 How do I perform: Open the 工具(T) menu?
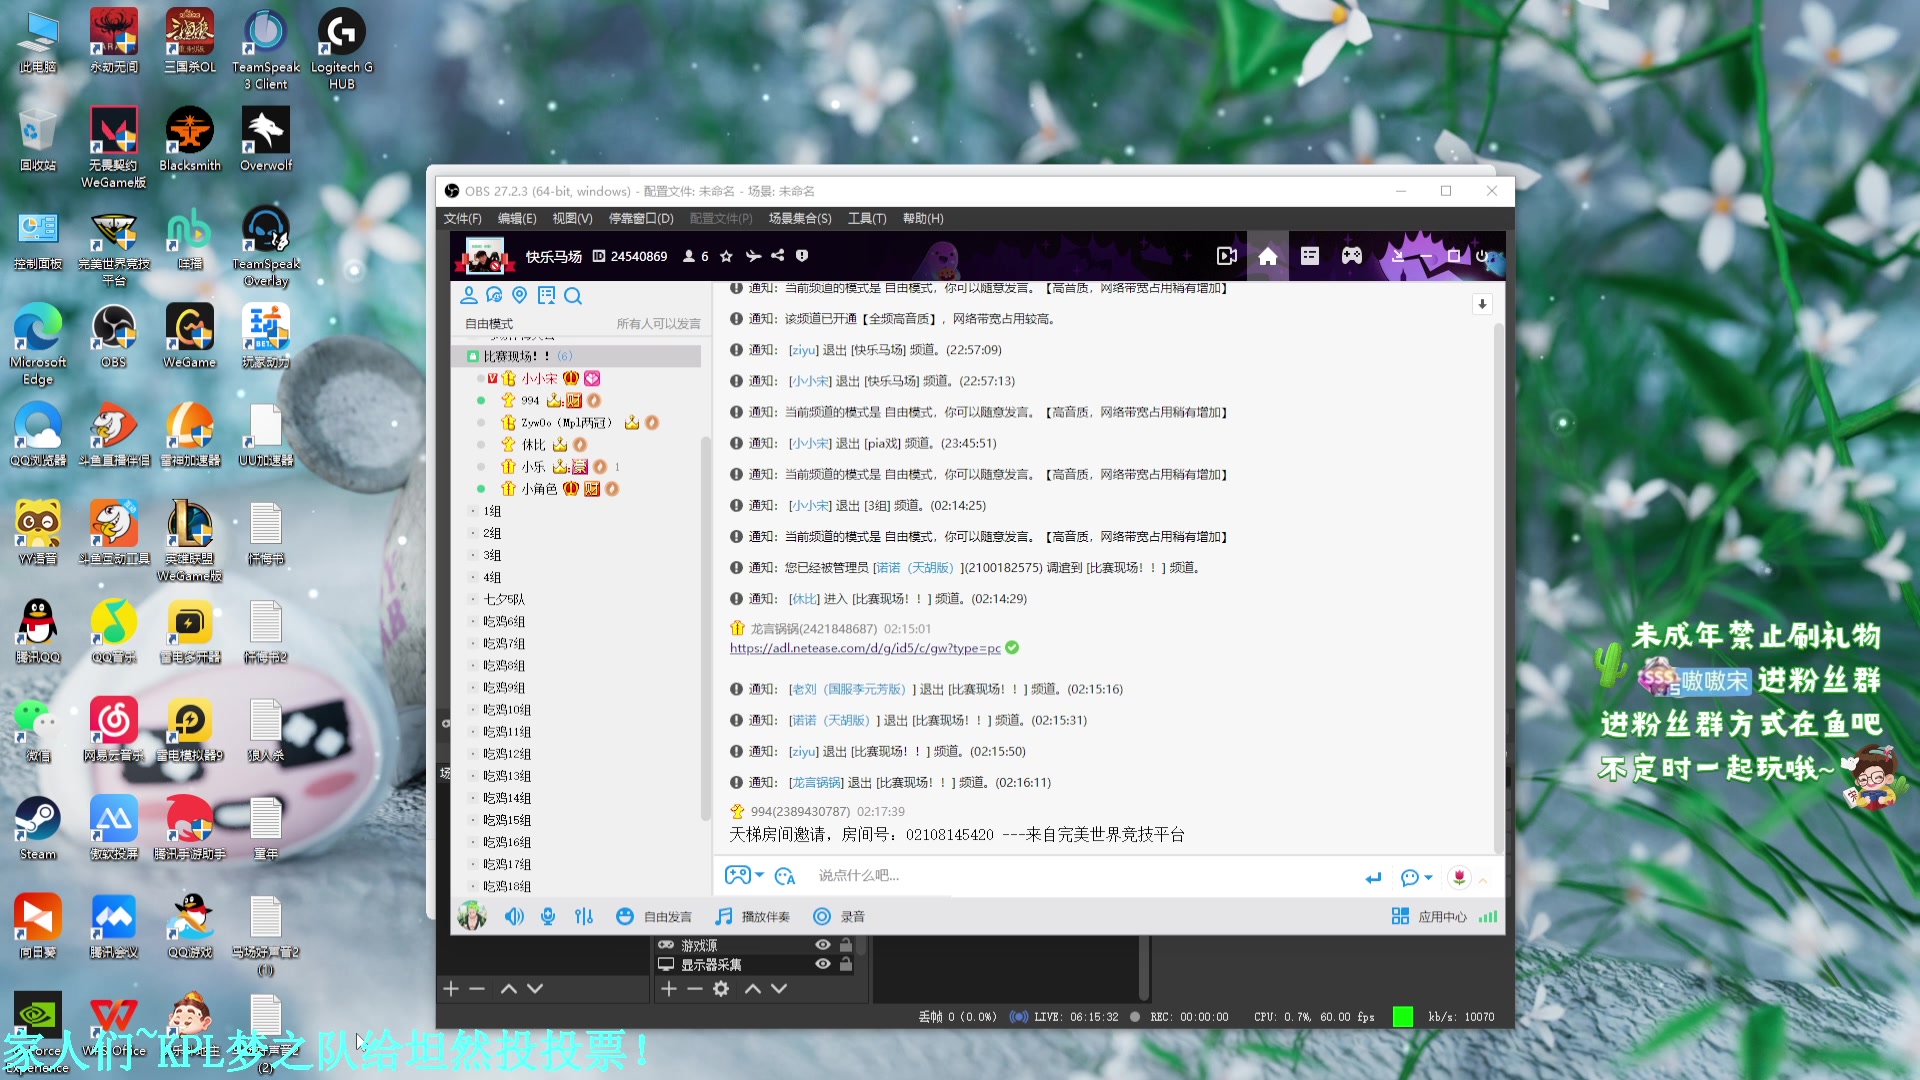[x=866, y=218]
